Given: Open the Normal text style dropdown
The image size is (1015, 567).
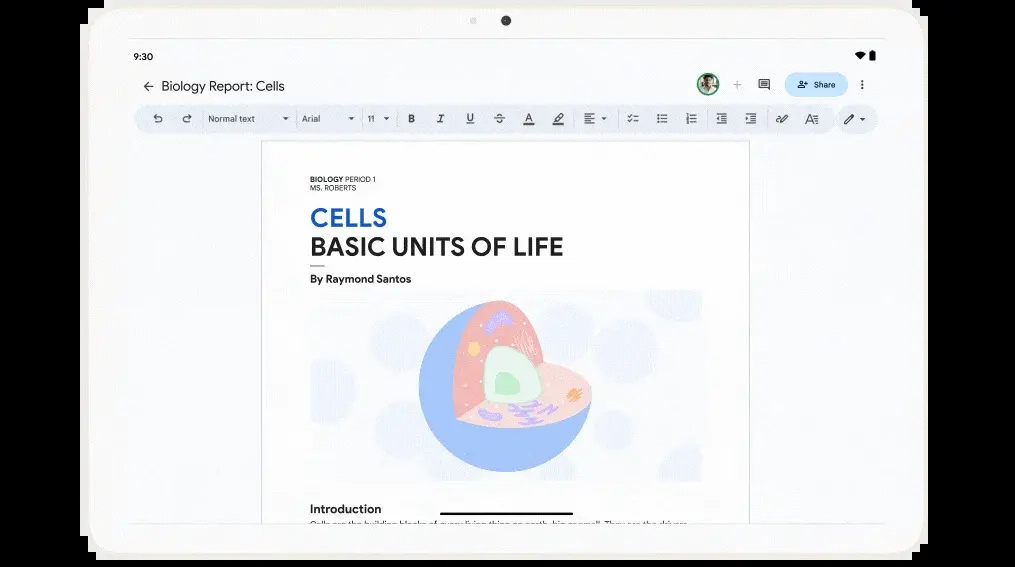Looking at the screenshot, I should coord(248,119).
